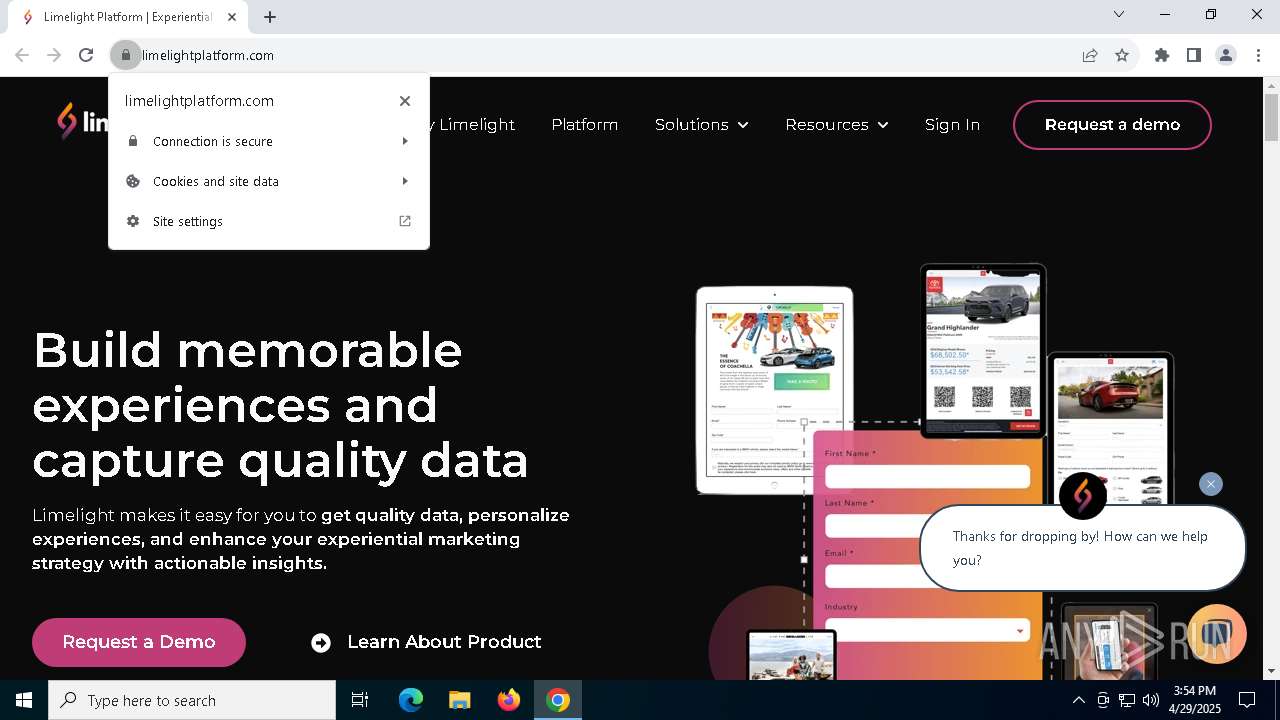Open Cookies and site data entry
This screenshot has width=1280, height=720.
269,181
